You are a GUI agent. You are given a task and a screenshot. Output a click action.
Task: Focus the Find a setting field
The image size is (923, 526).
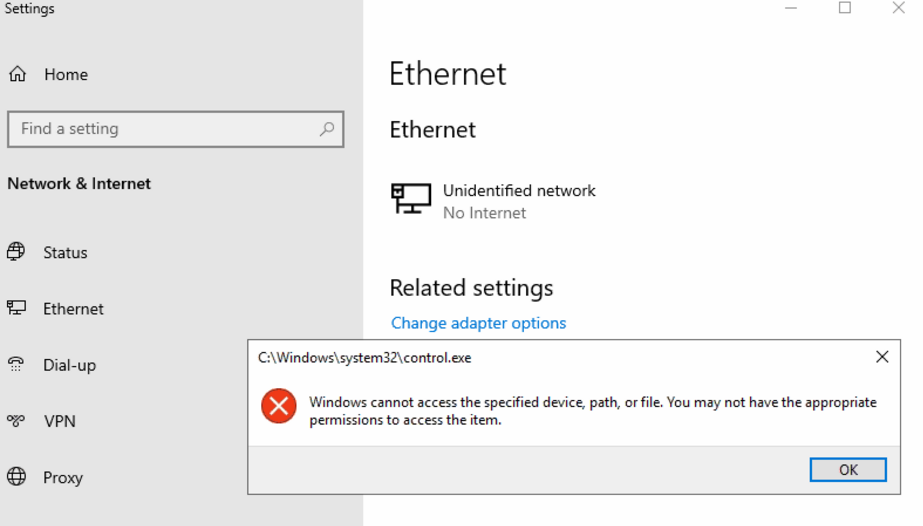click(165, 129)
